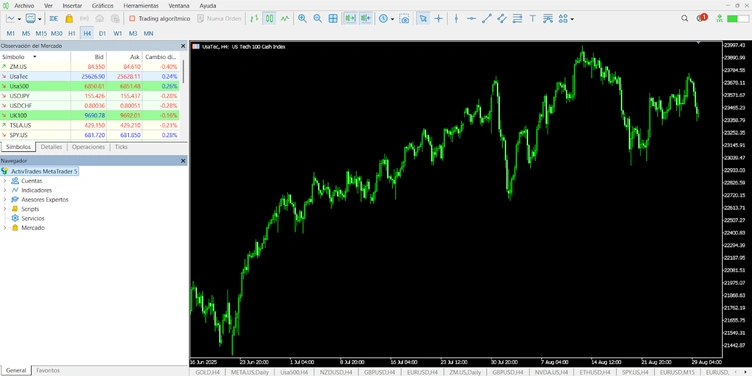This screenshot has height=376, width=752.
Task: Open the indicators list icon in the toolbar
Action: click(x=548, y=19)
